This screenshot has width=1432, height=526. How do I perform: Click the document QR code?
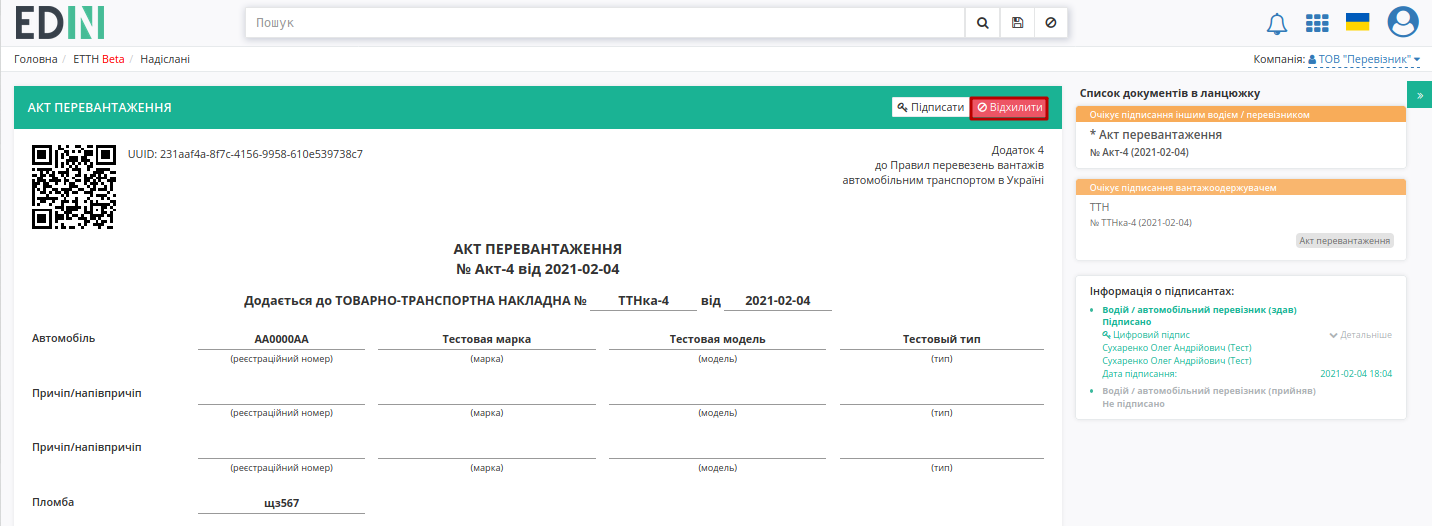(73, 187)
